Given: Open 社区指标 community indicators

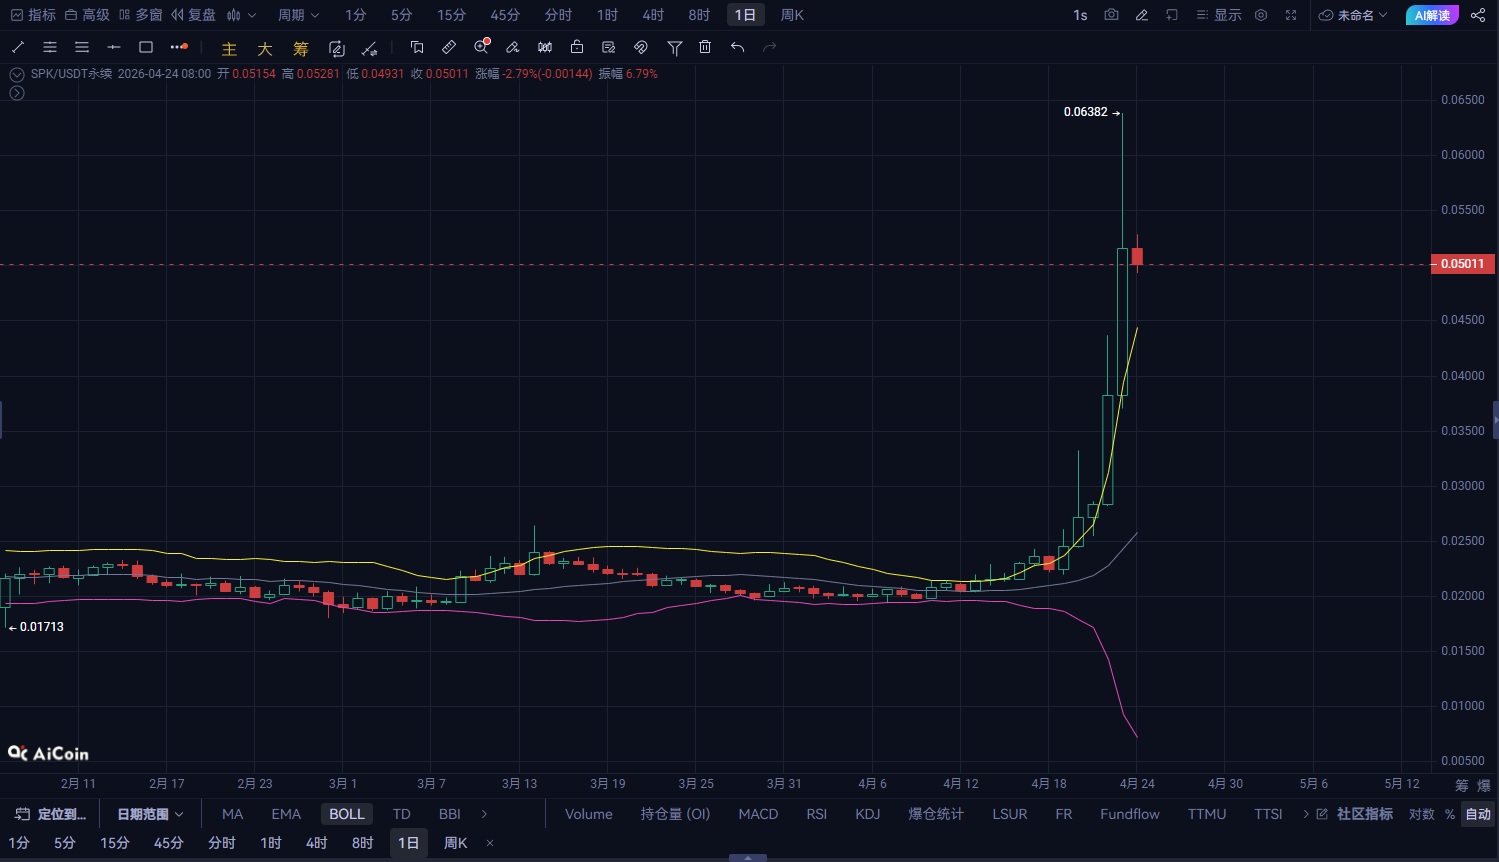Looking at the screenshot, I should 1354,814.
